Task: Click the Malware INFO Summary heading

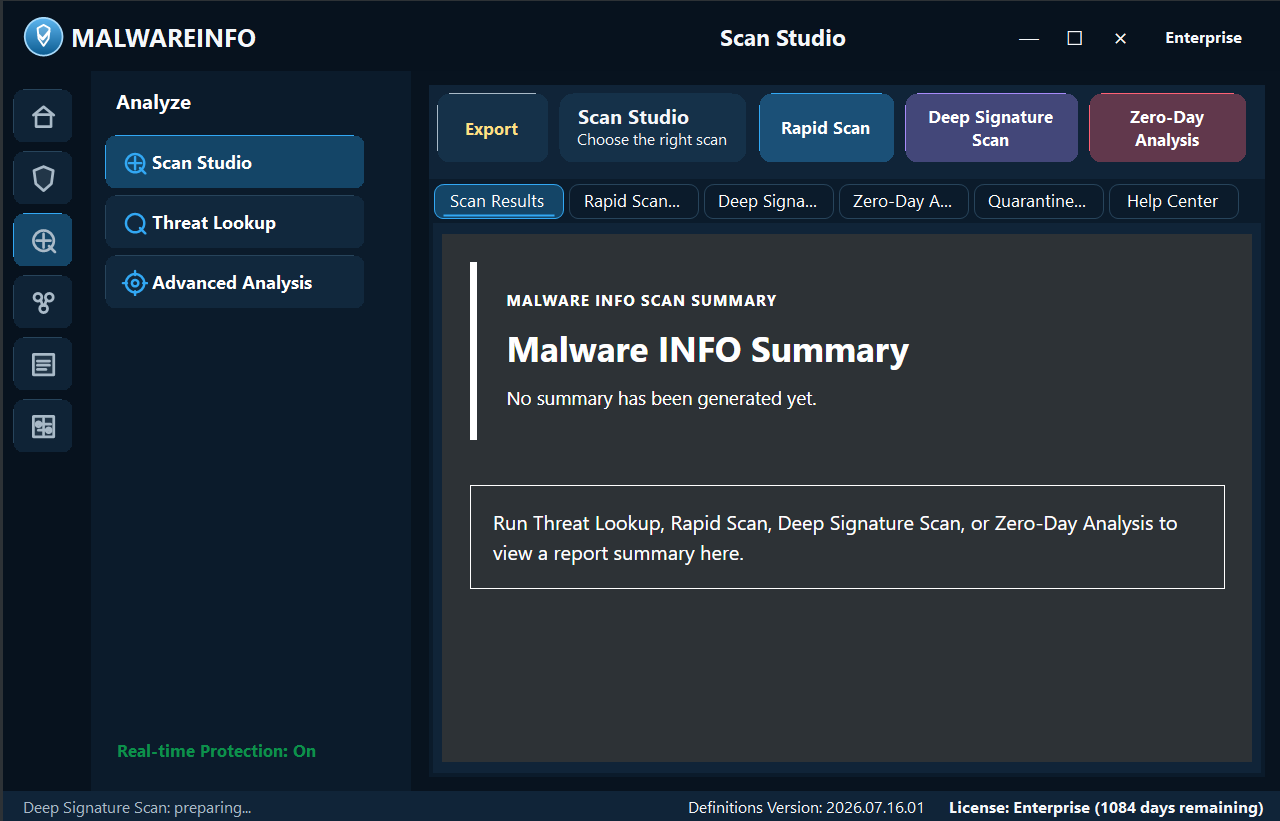Action: coord(708,350)
